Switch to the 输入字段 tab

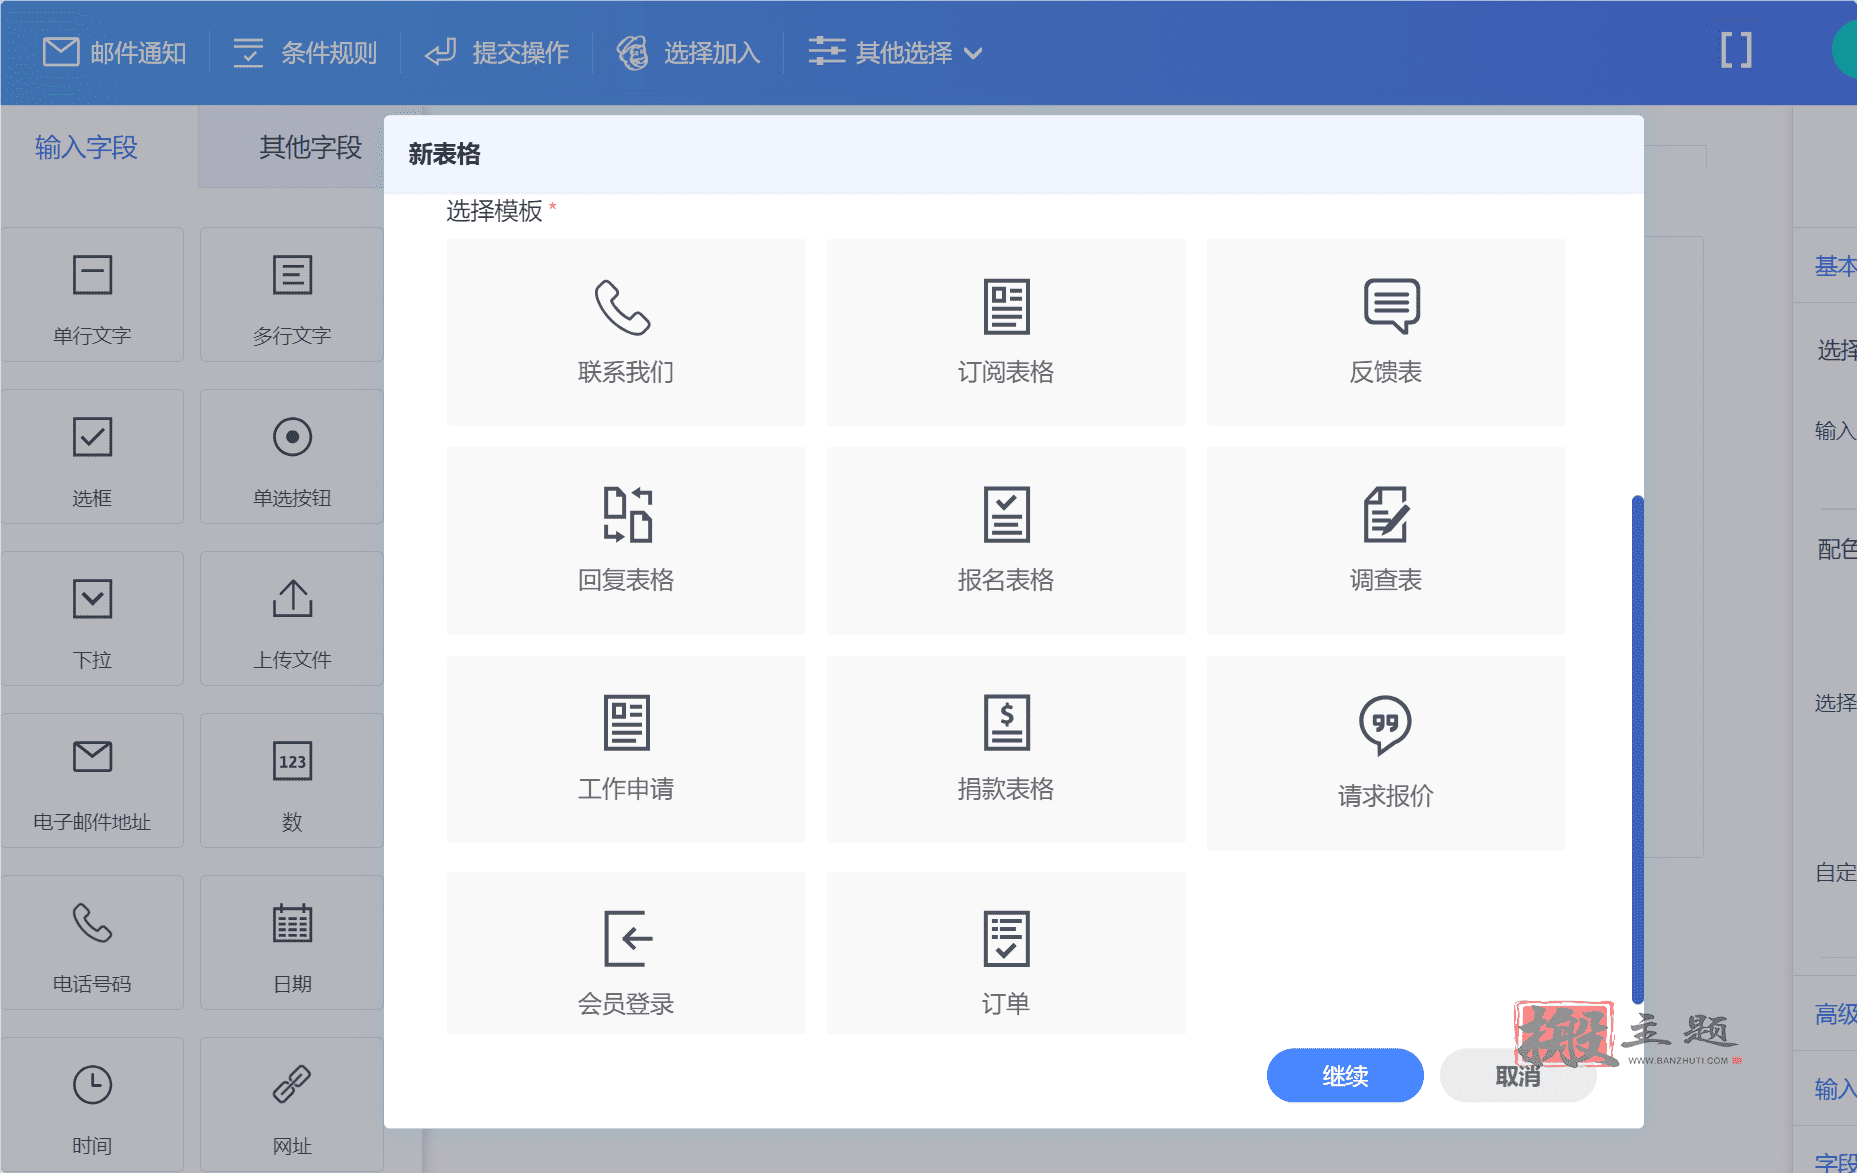tap(87, 147)
